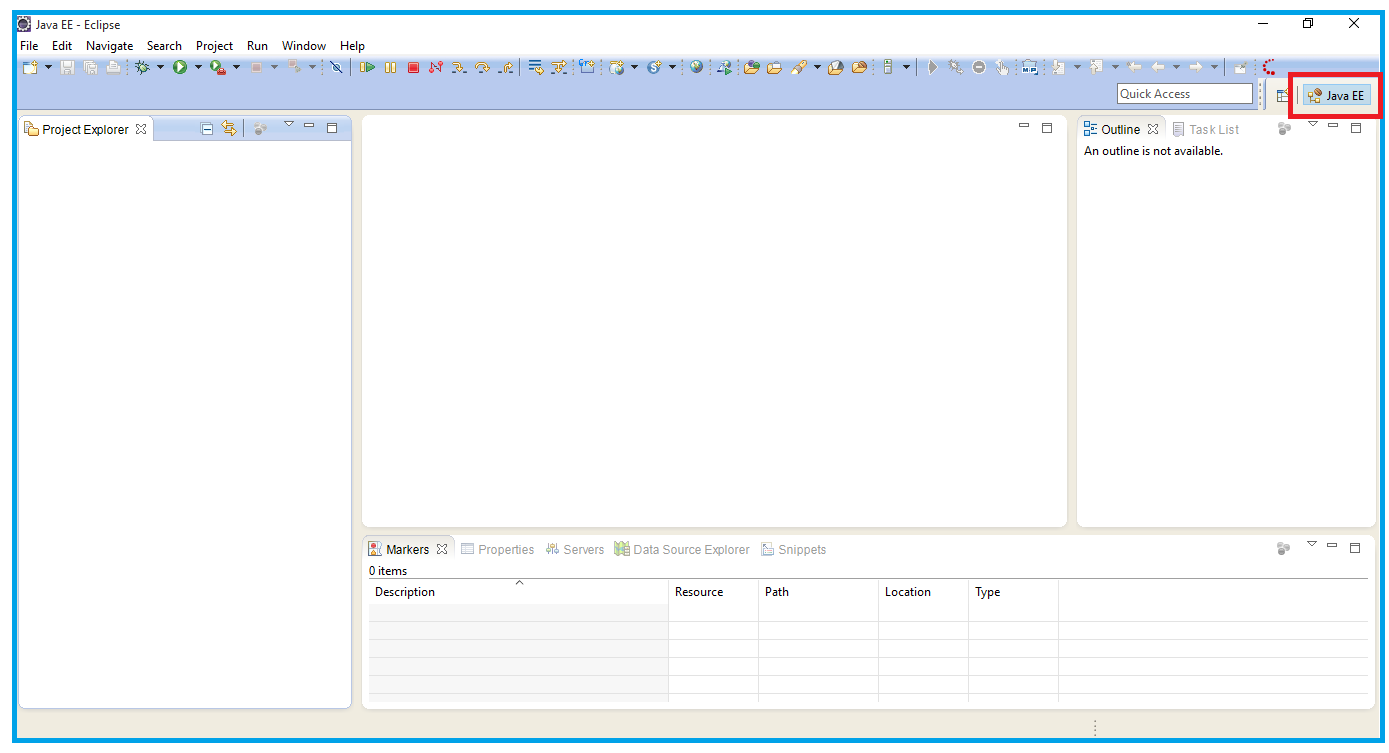Close the Project Explorer tab X

click(141, 129)
